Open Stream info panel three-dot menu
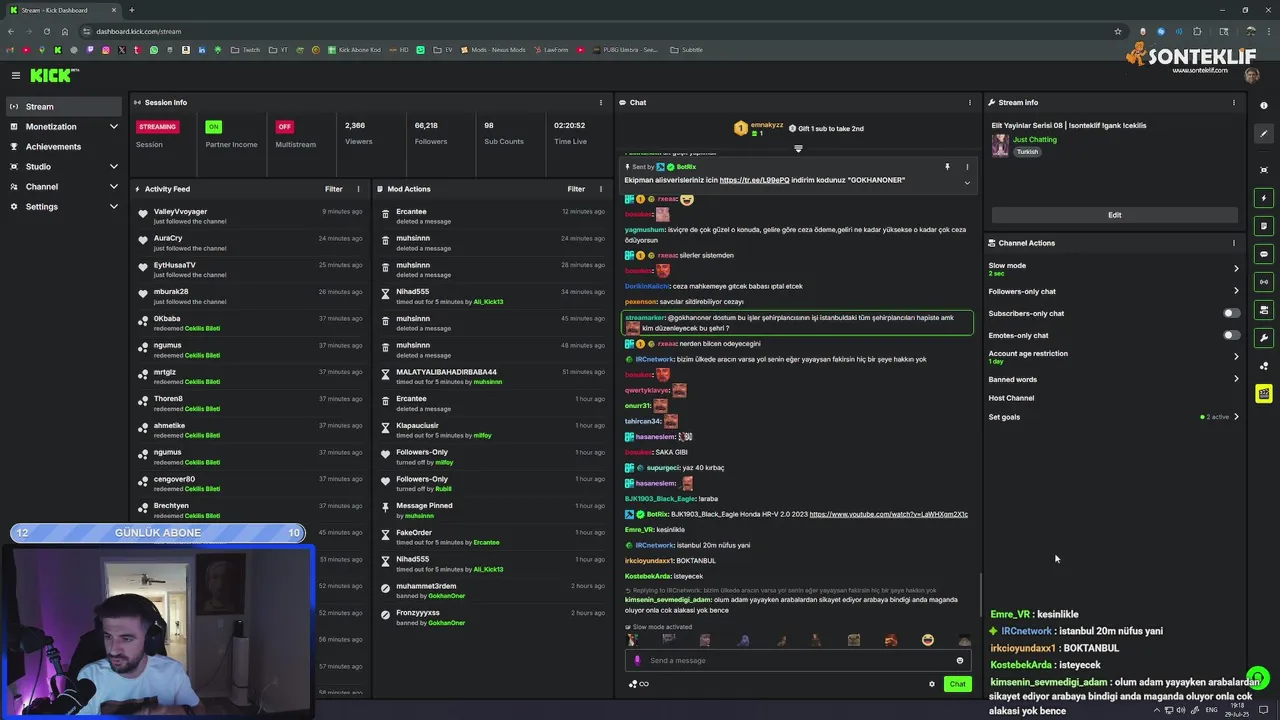Image resolution: width=1280 pixels, height=720 pixels. pyautogui.click(x=1234, y=102)
